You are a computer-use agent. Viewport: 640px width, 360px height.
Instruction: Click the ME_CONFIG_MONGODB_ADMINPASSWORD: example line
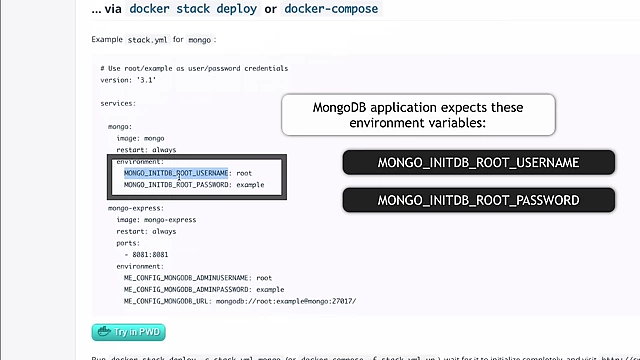click(x=204, y=289)
